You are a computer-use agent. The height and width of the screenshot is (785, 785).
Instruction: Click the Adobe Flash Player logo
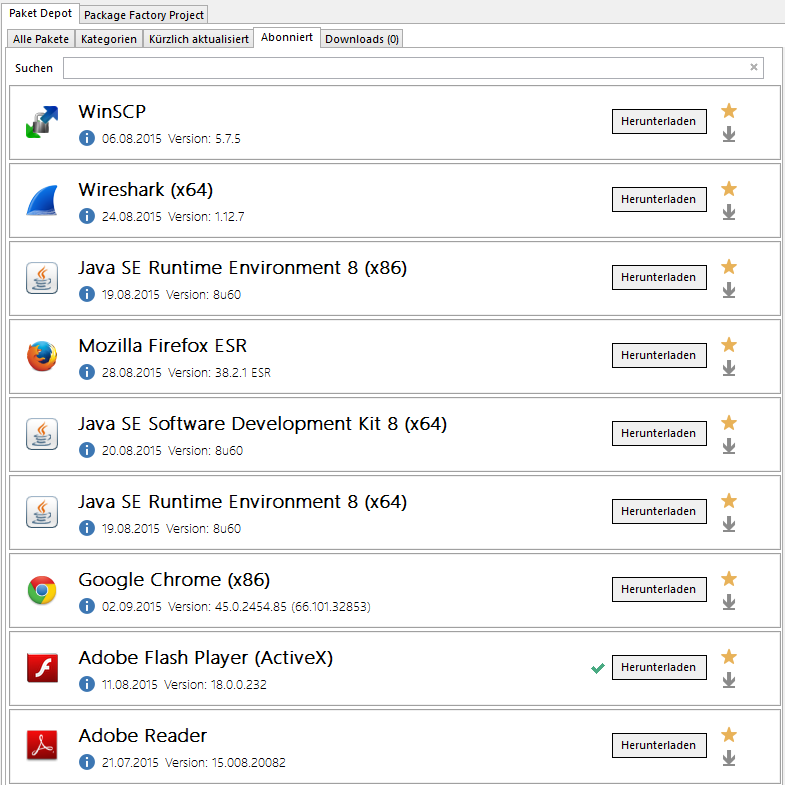(42, 668)
